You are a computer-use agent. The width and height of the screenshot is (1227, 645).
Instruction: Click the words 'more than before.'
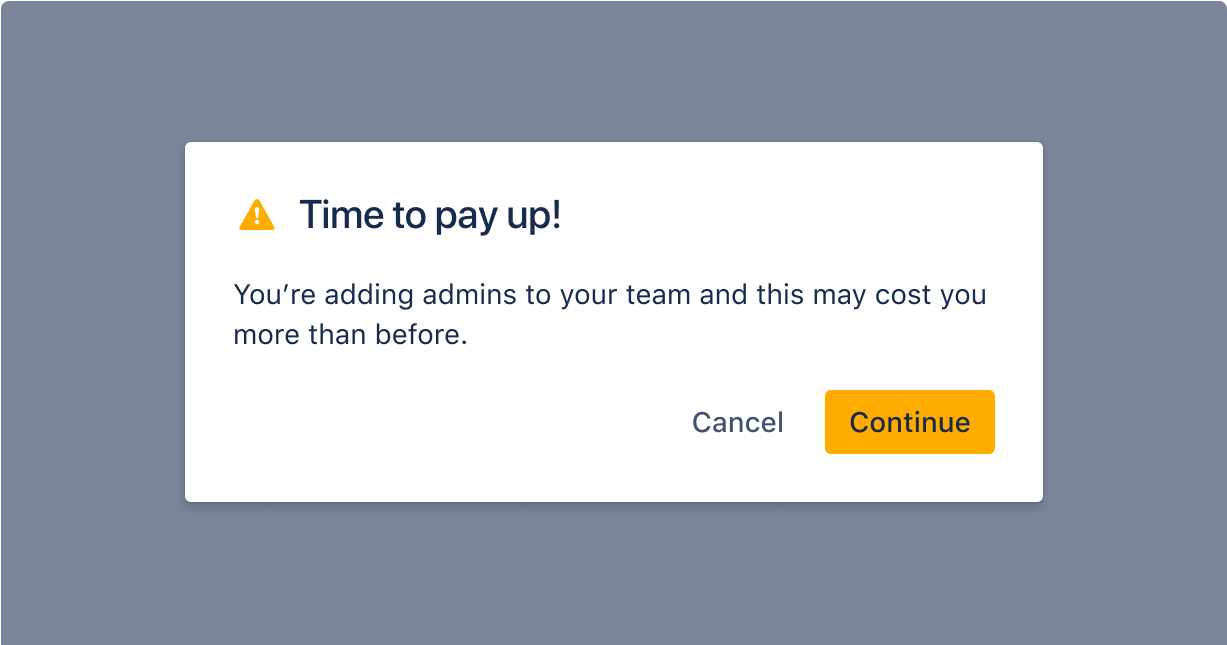(x=350, y=335)
